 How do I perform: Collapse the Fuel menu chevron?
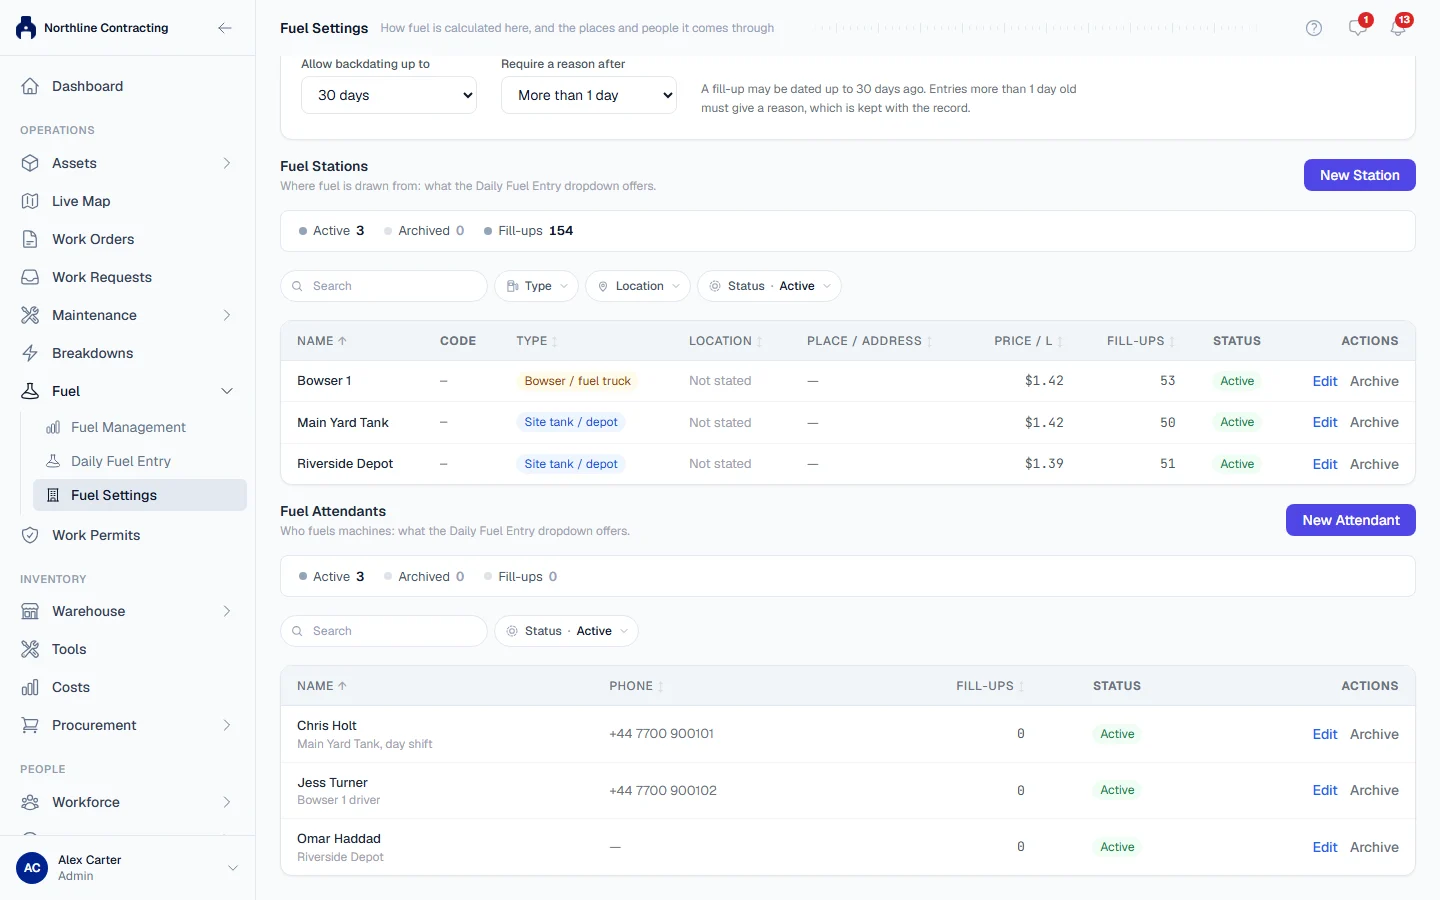(227, 391)
